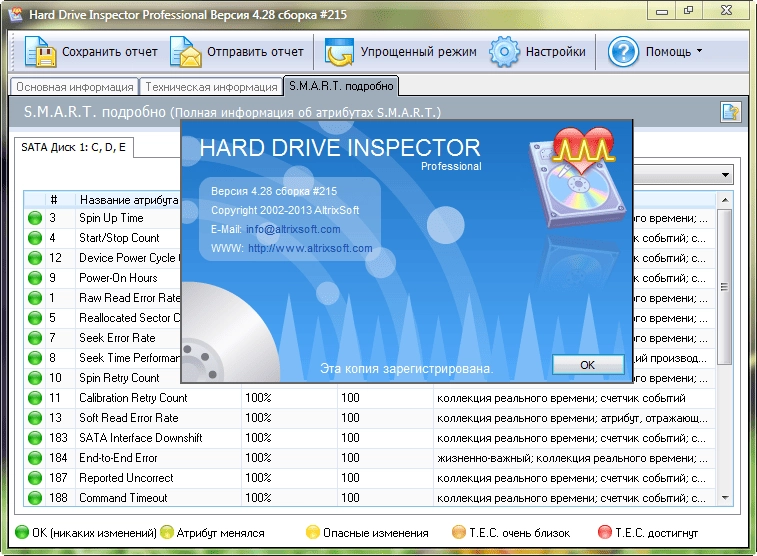757x556 pixels.
Task: Click the context help icon in S.M.A.R.T. header
Action: pos(730,111)
